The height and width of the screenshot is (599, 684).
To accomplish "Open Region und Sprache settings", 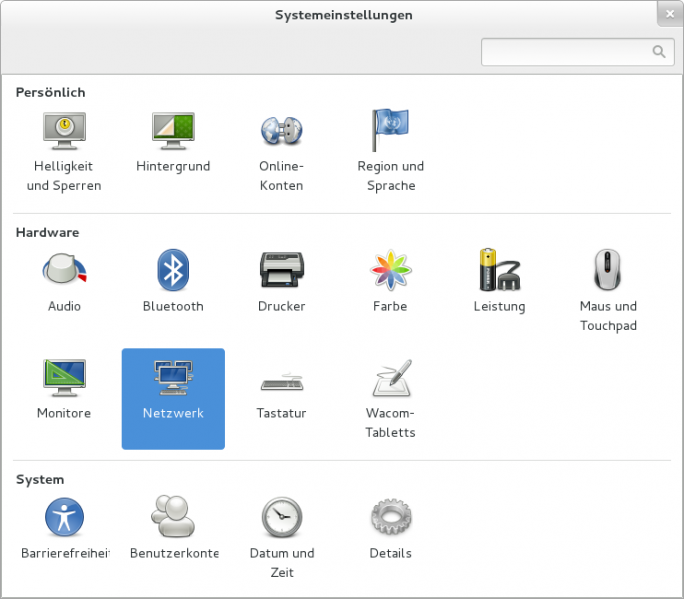I will [390, 151].
